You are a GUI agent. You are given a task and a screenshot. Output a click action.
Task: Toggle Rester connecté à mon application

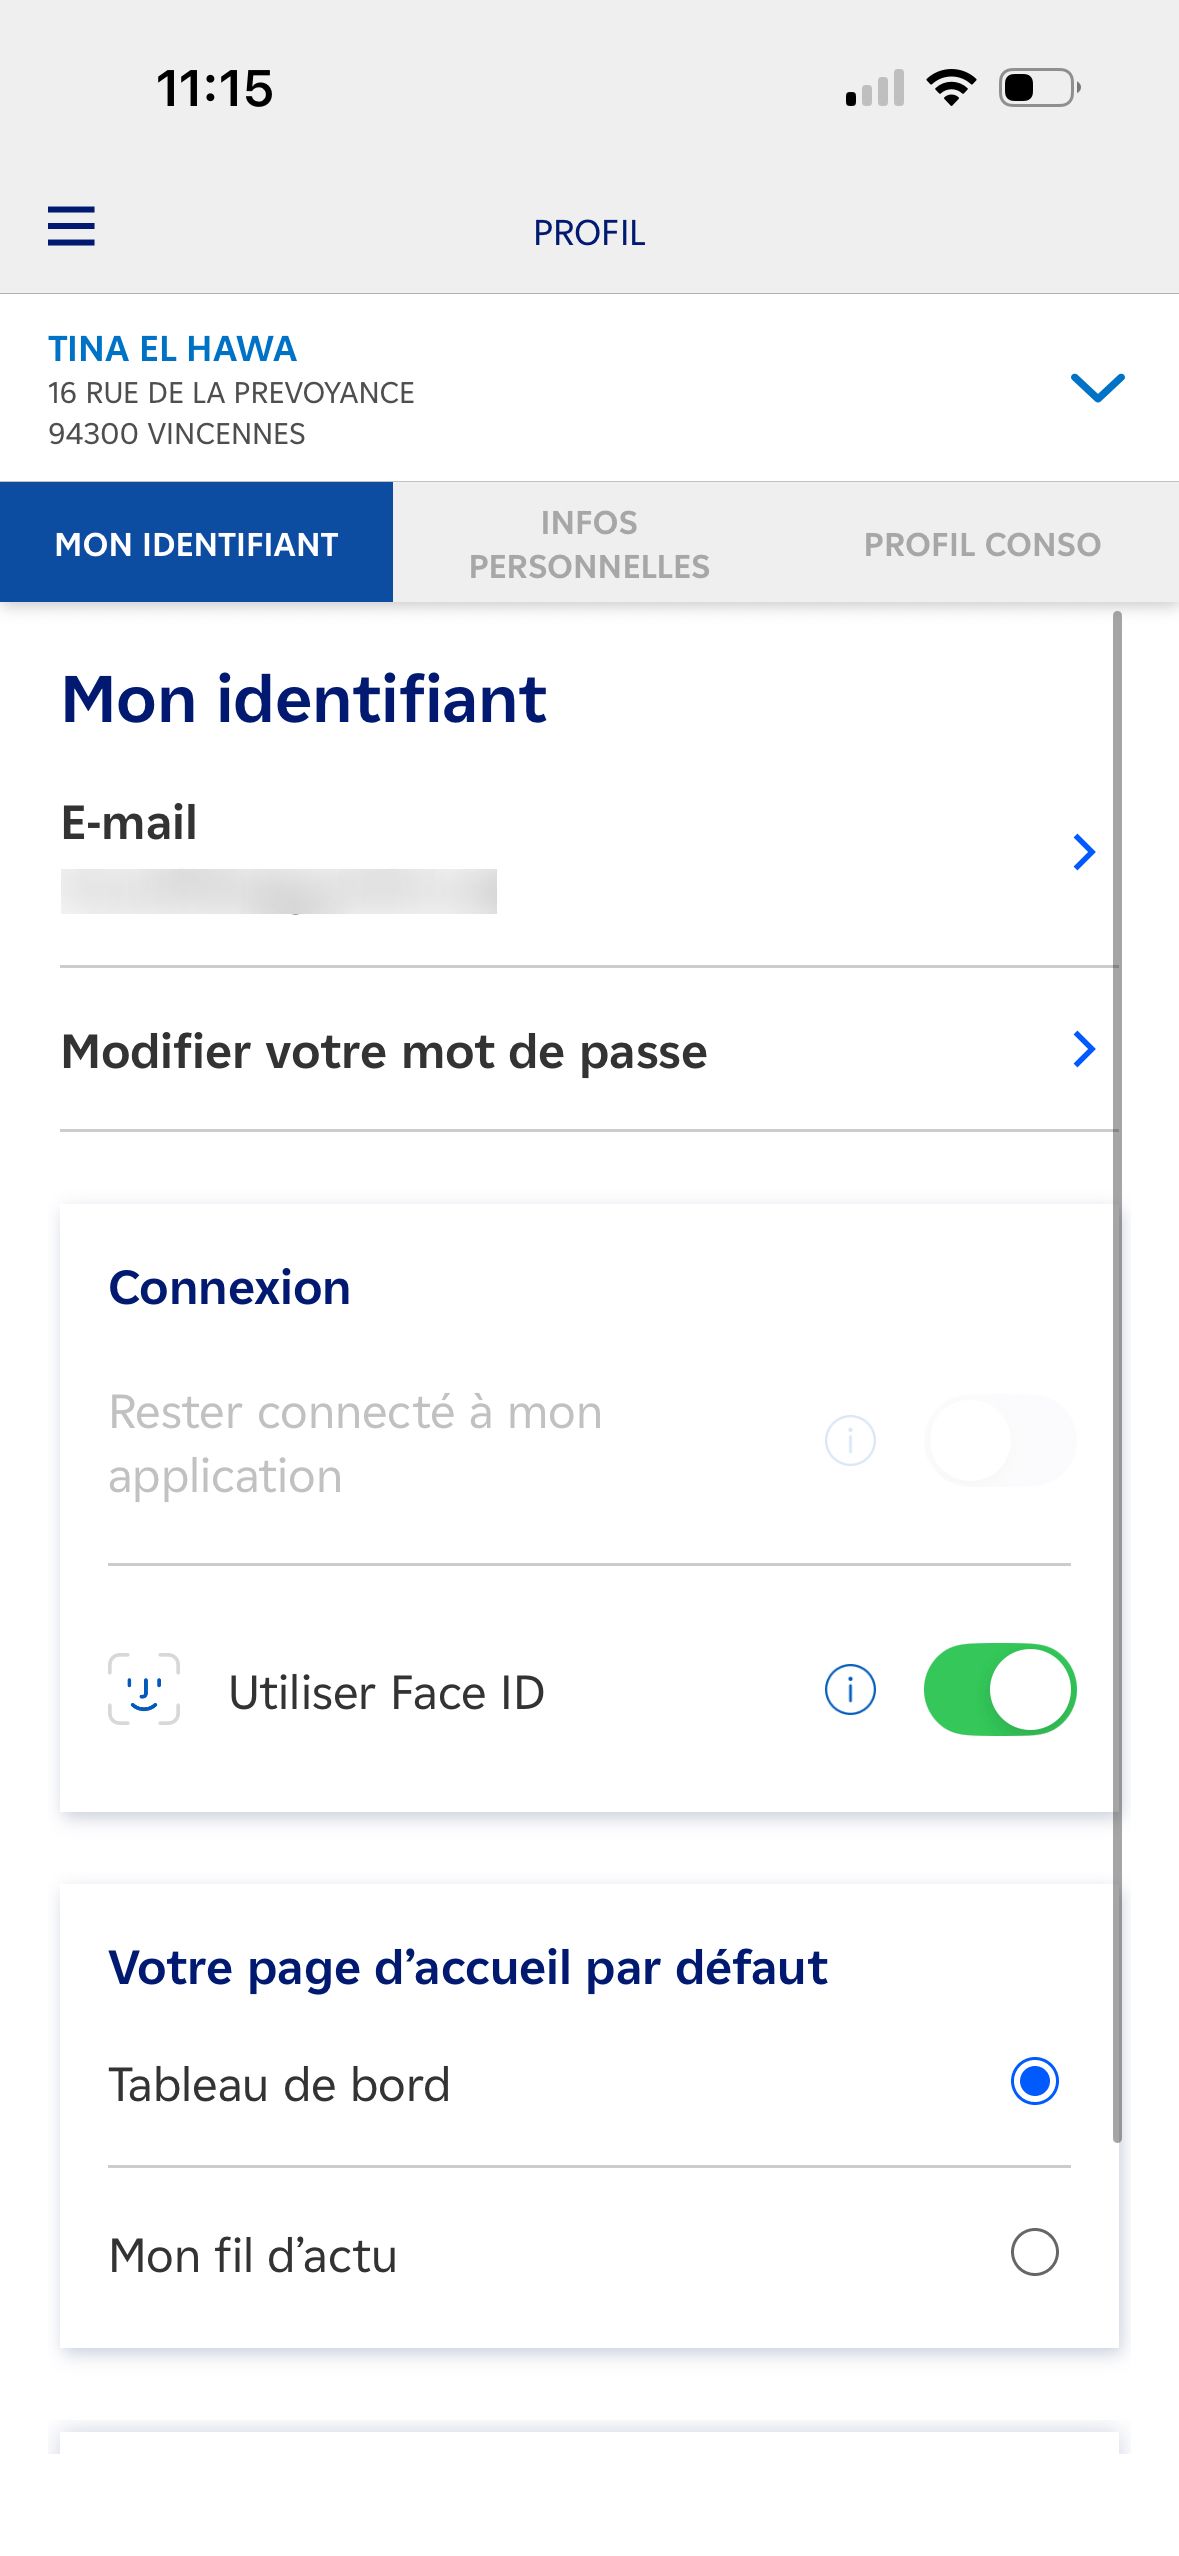click(999, 1441)
